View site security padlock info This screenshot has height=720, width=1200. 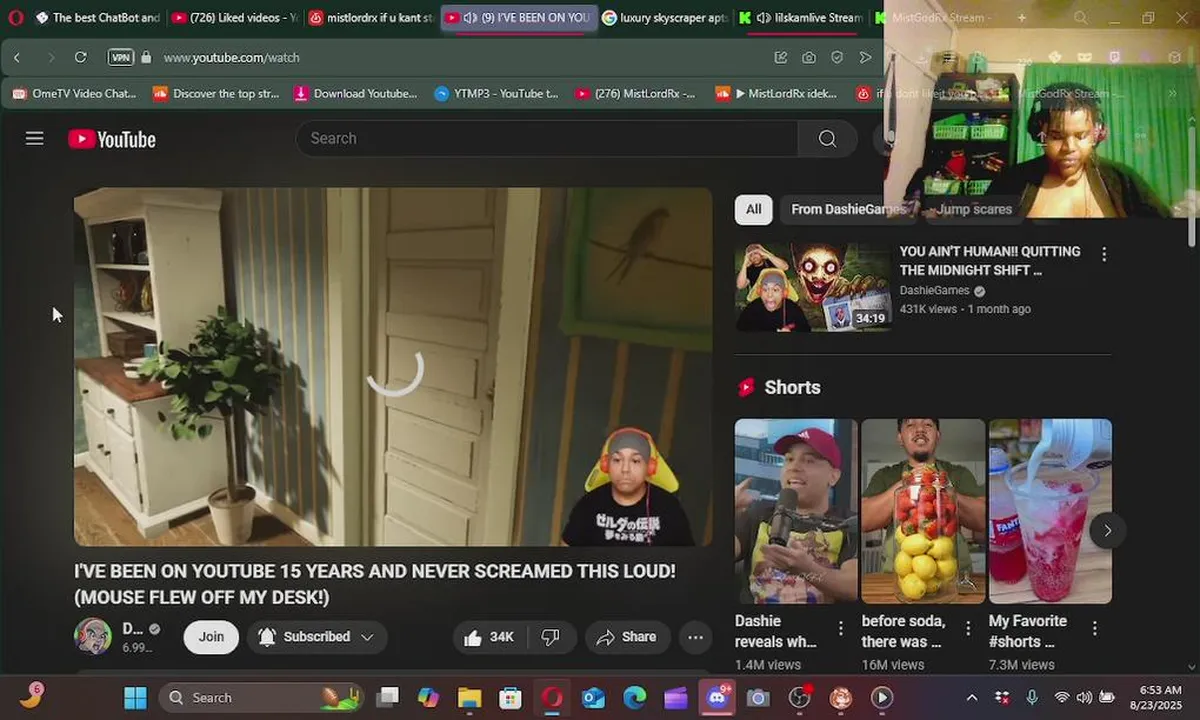(x=146, y=58)
